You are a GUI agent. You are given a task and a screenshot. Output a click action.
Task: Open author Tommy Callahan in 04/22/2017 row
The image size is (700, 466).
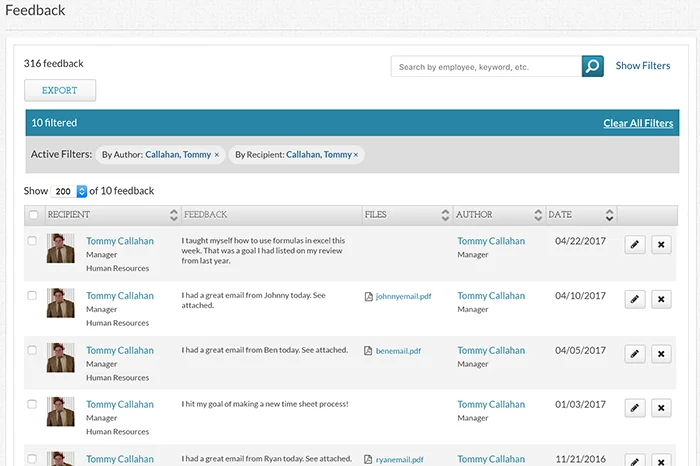491,241
